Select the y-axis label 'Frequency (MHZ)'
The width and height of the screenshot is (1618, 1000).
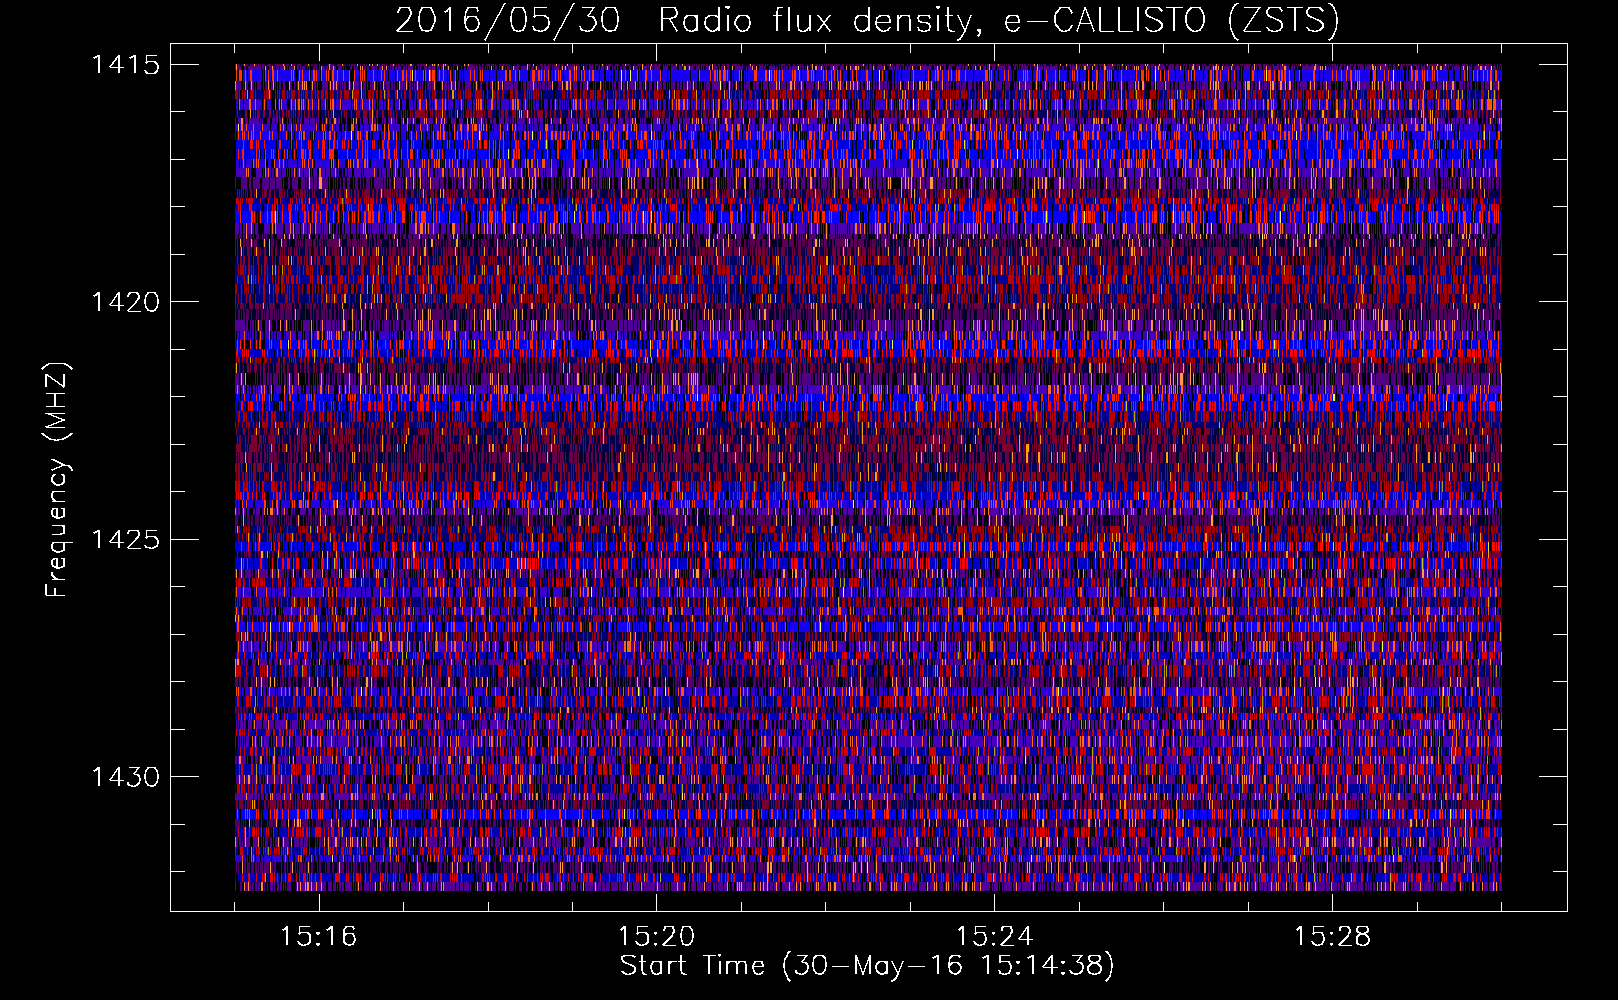(58, 481)
